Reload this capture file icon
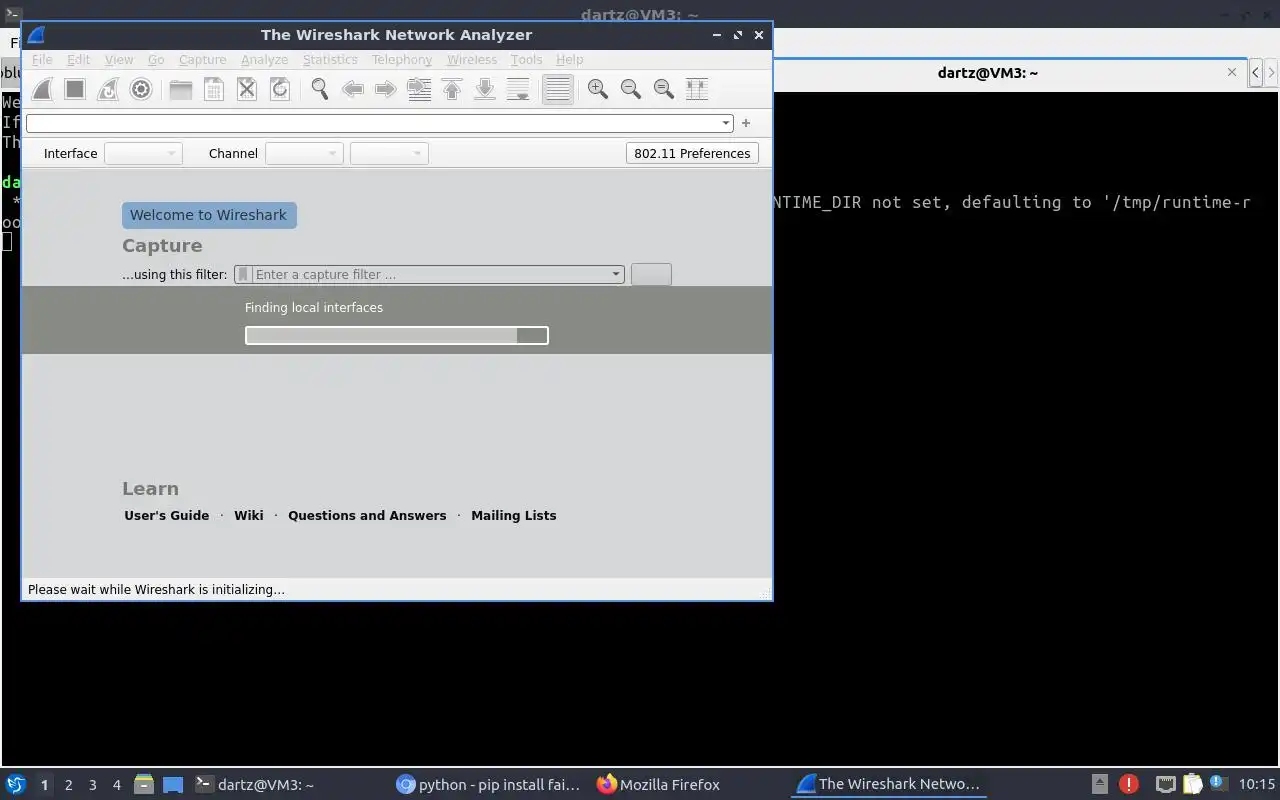Viewport: 1280px width, 800px height. tap(280, 89)
